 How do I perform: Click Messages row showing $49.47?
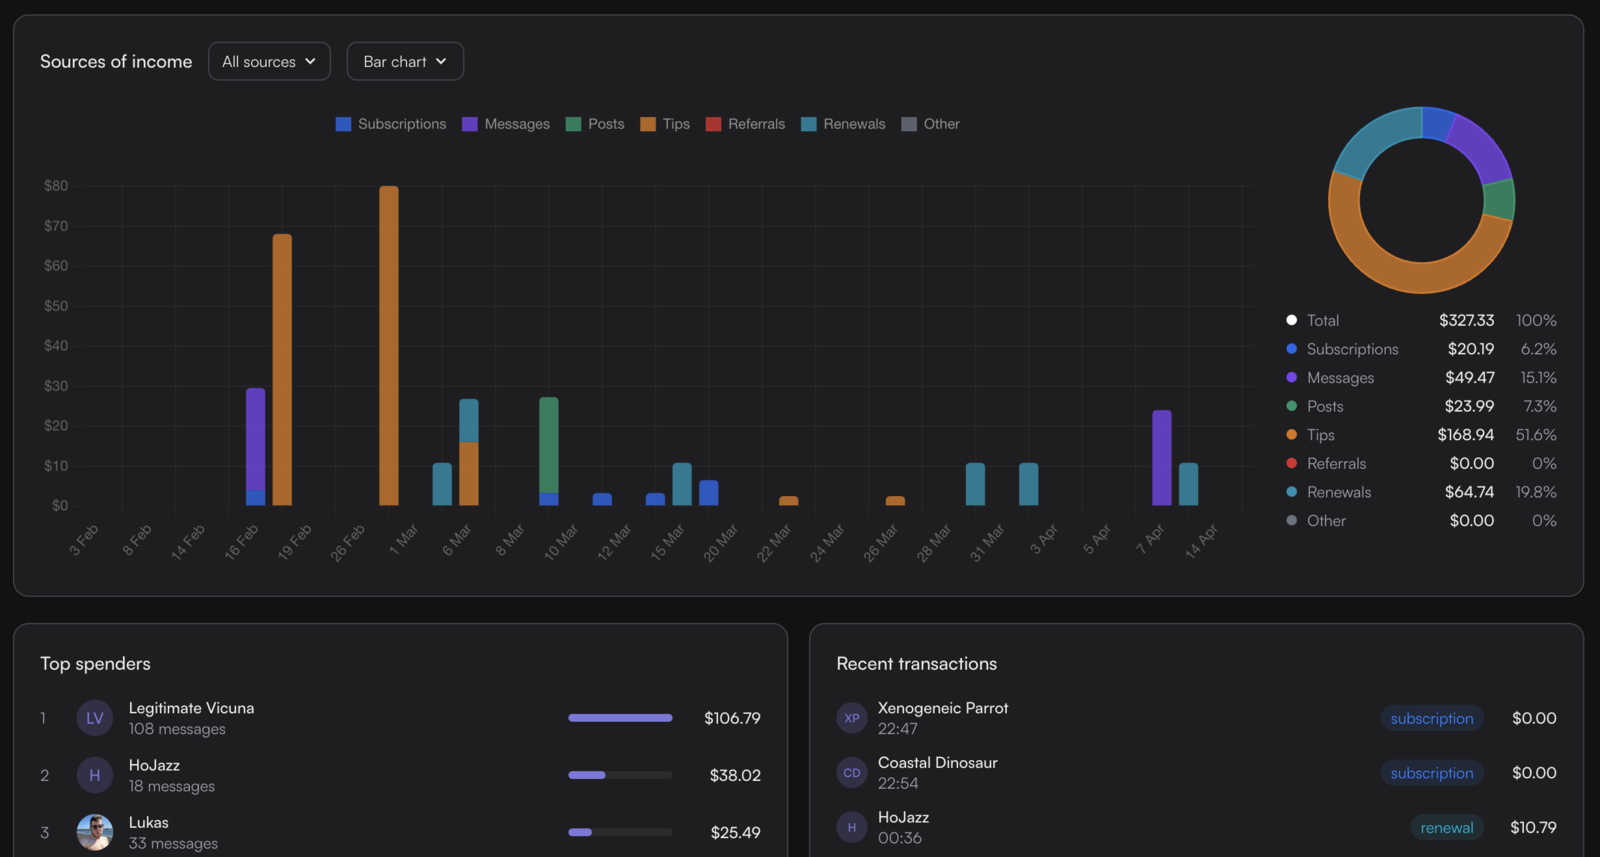click(1421, 378)
